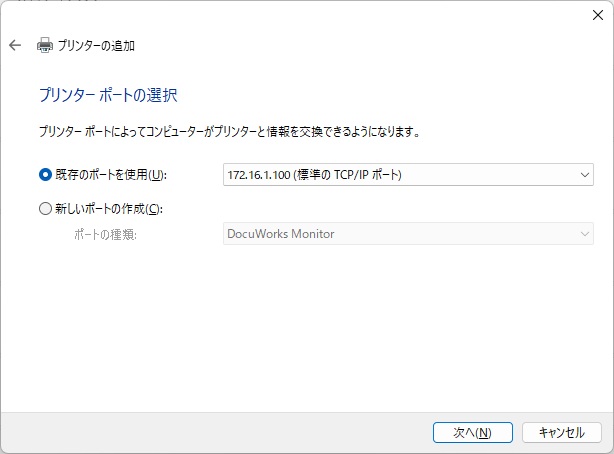Click the printer icon beside プリンターの追加
614x454 pixels.
coord(44,45)
